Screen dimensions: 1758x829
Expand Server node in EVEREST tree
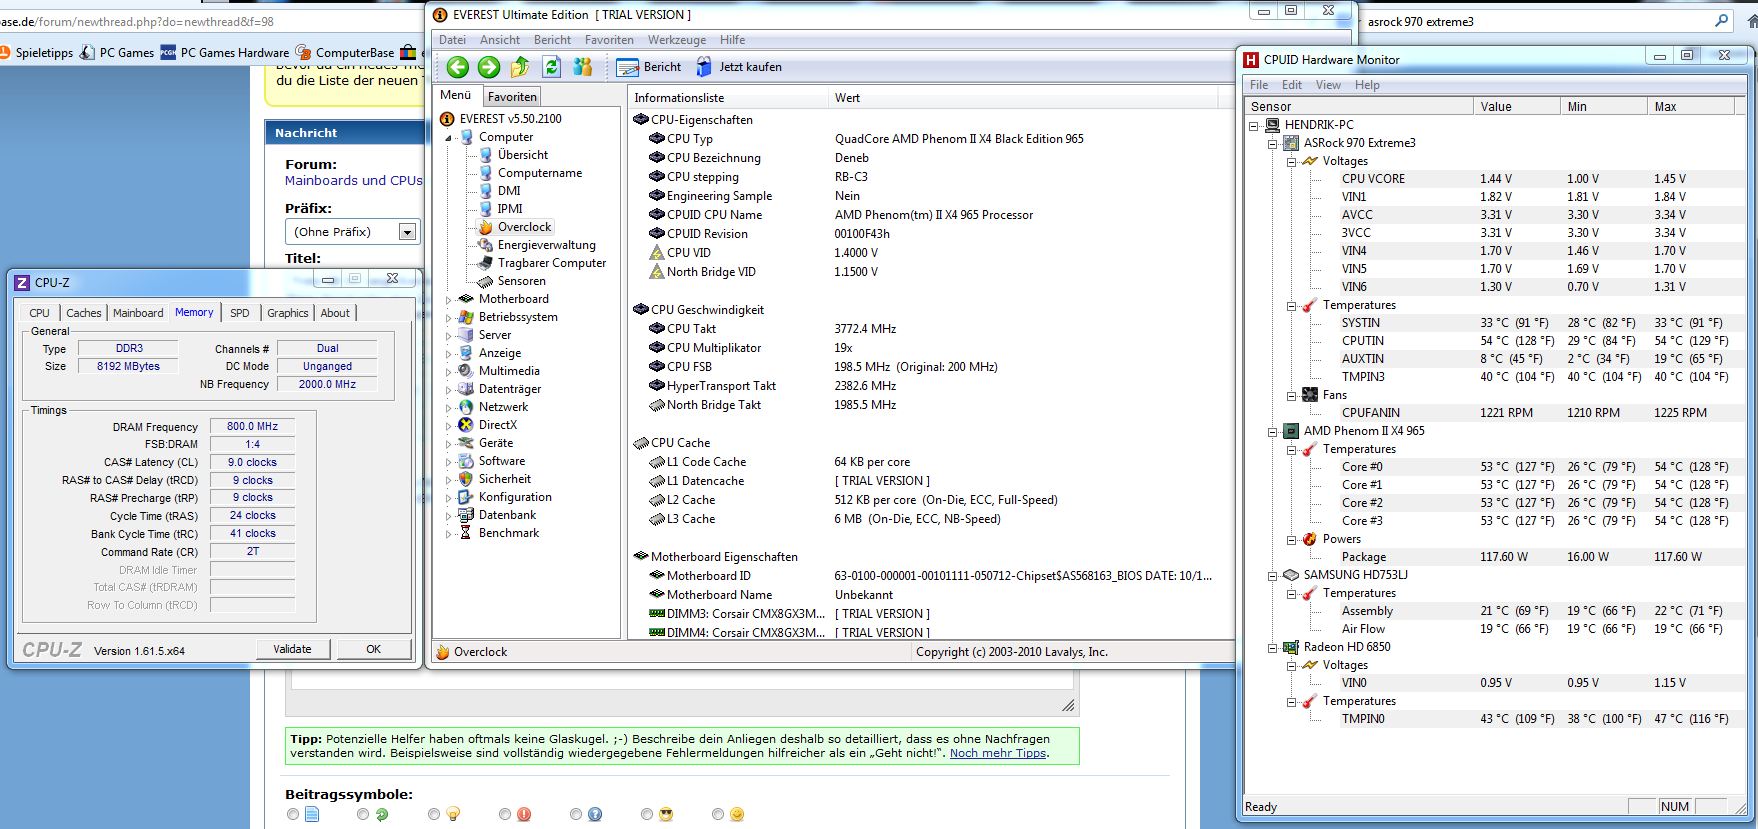[x=449, y=336]
